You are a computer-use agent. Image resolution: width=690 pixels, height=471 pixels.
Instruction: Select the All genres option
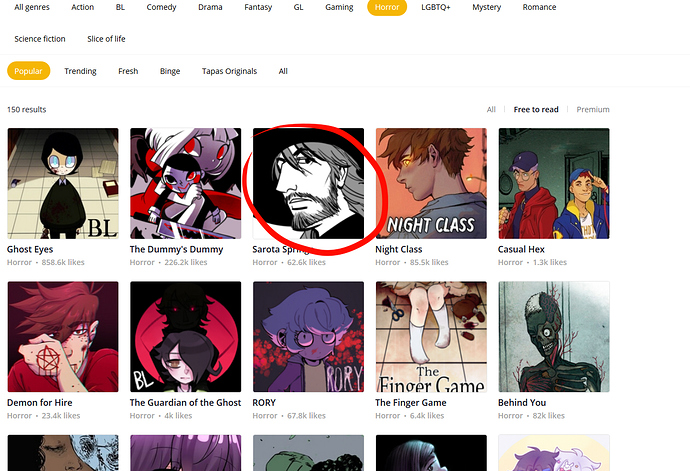[33, 7]
